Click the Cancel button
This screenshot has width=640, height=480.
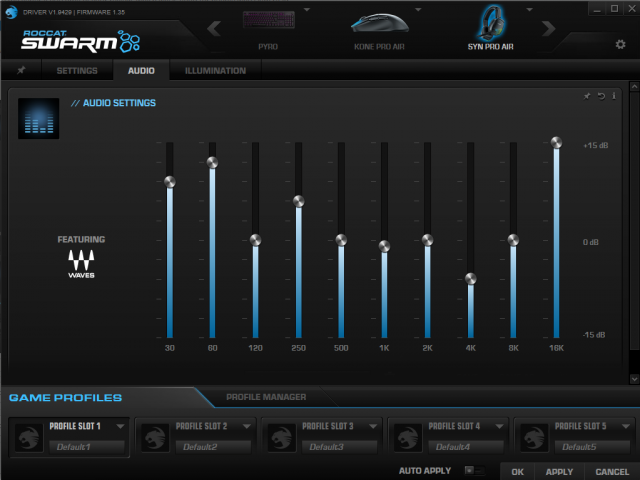[x=612, y=471]
